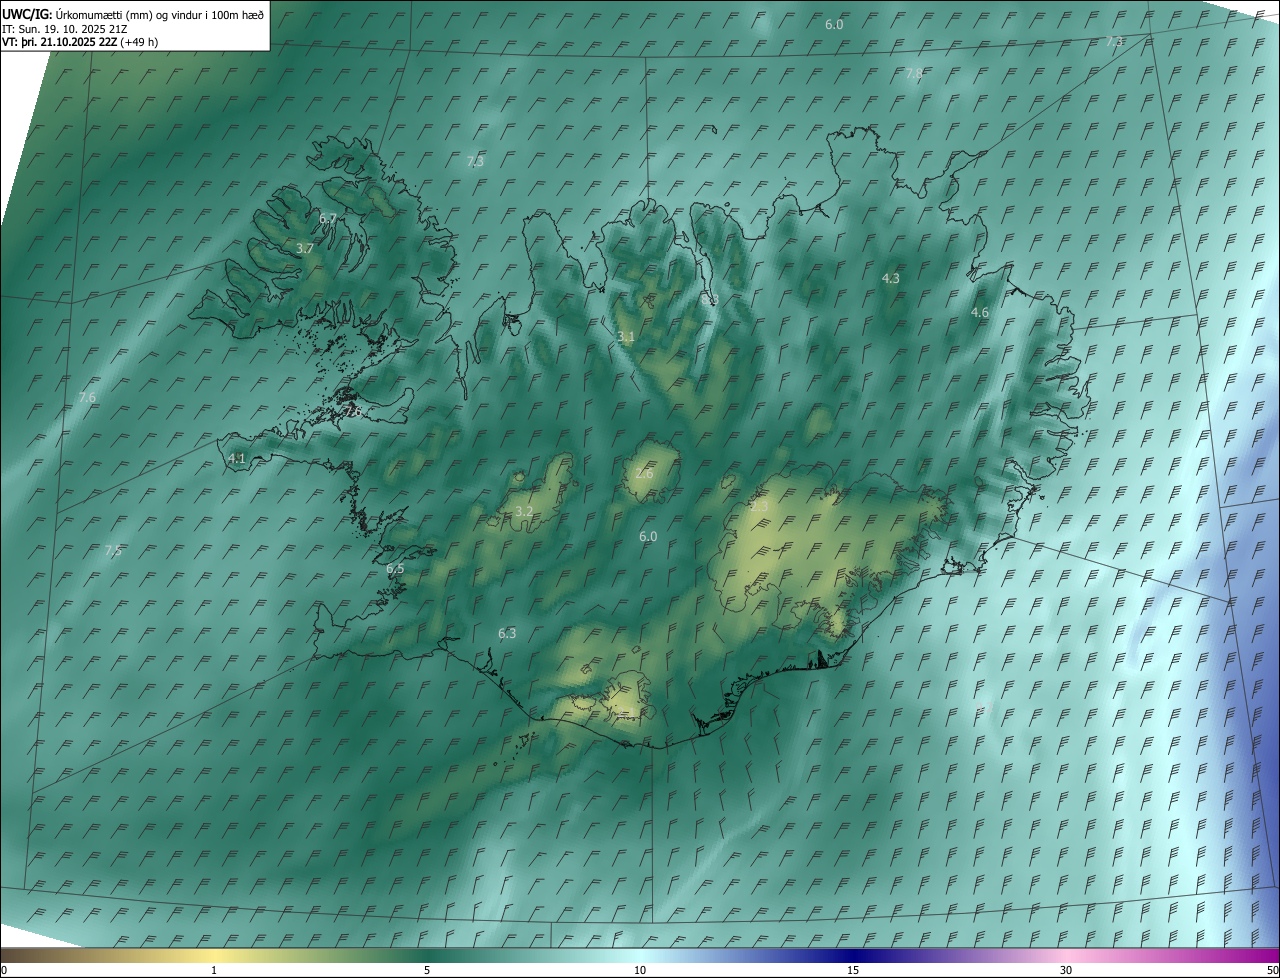Click the pink colour bar segment above label 30

point(1066,955)
